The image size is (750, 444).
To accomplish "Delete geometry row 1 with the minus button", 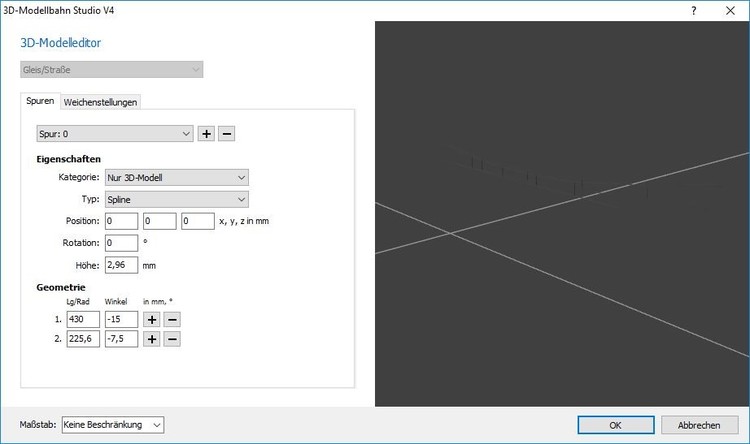I will pos(172,320).
